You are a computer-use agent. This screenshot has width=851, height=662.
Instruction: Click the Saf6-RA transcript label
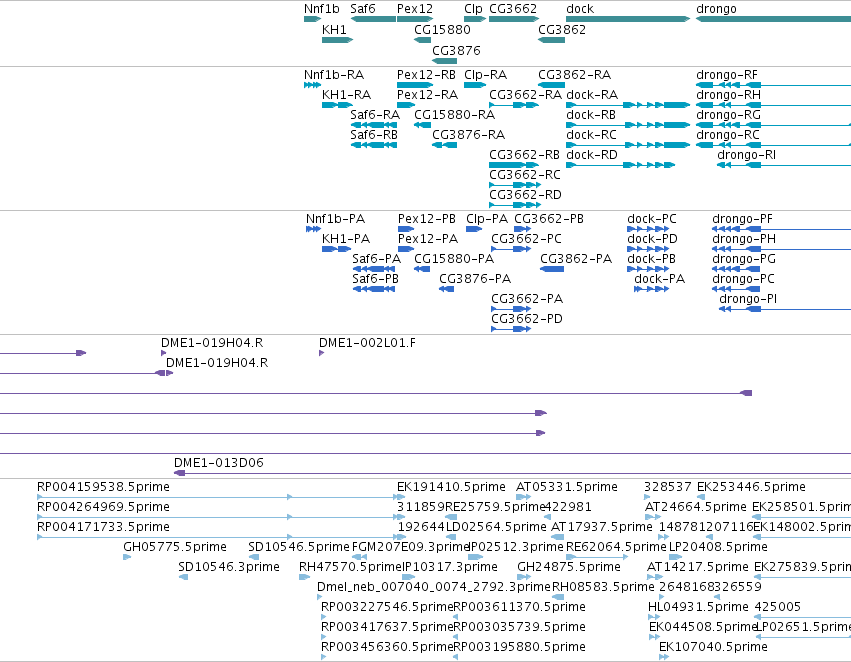[x=374, y=114]
